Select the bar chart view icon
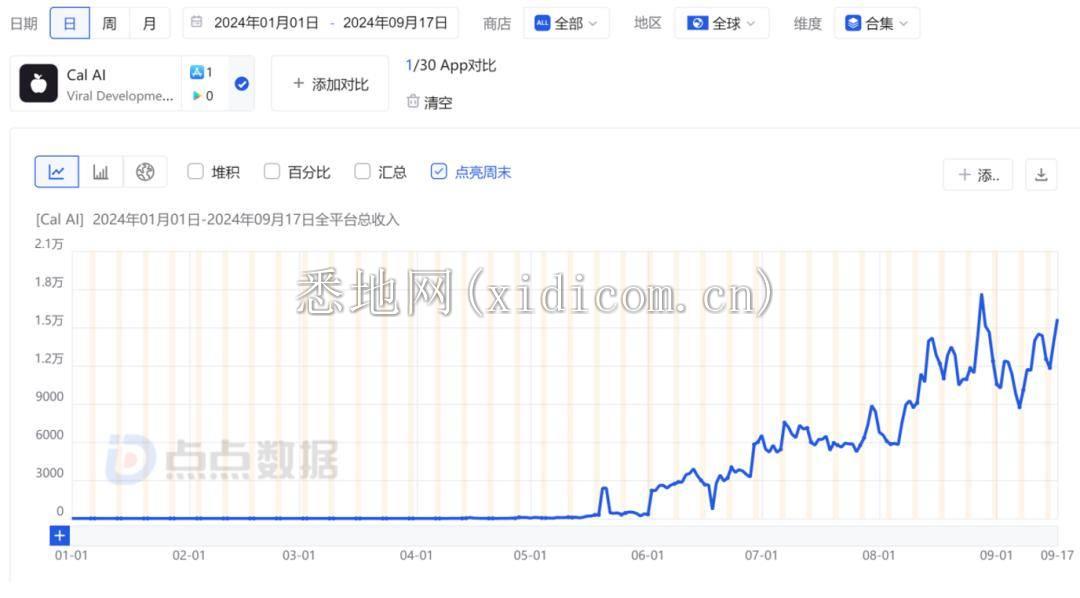The image size is (1080, 598). tap(101, 172)
